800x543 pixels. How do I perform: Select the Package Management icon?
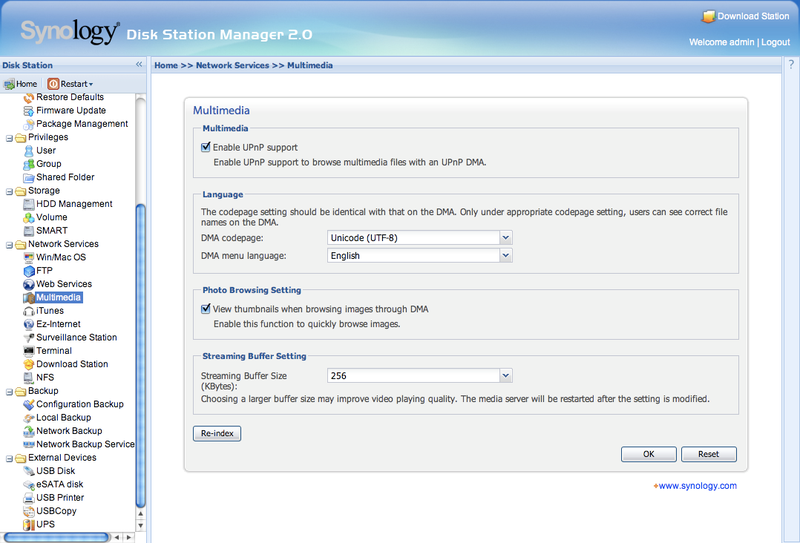pyautogui.click(x=29, y=124)
